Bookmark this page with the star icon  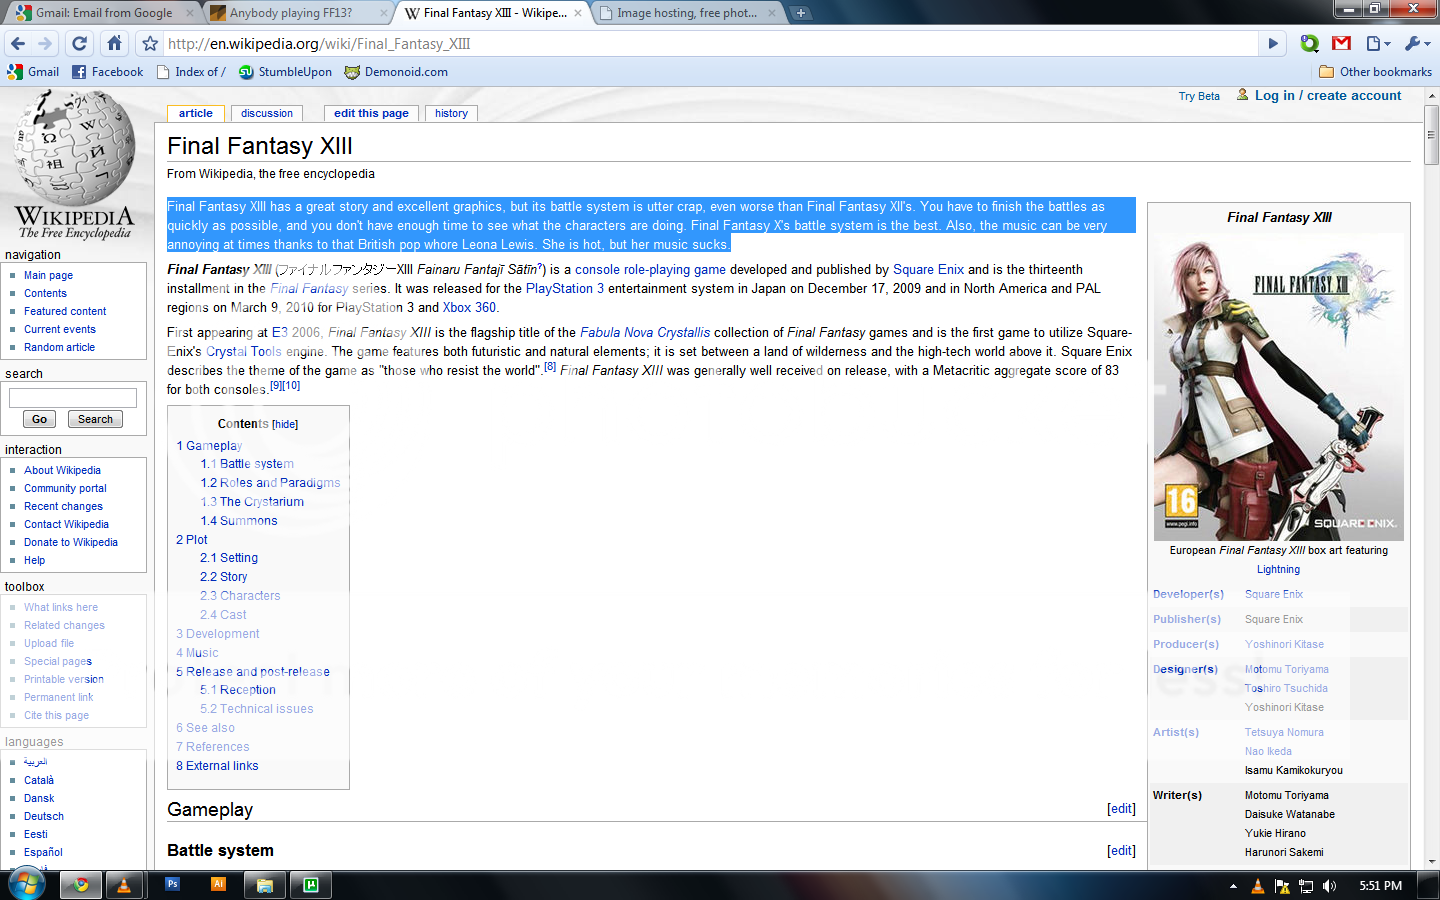150,44
